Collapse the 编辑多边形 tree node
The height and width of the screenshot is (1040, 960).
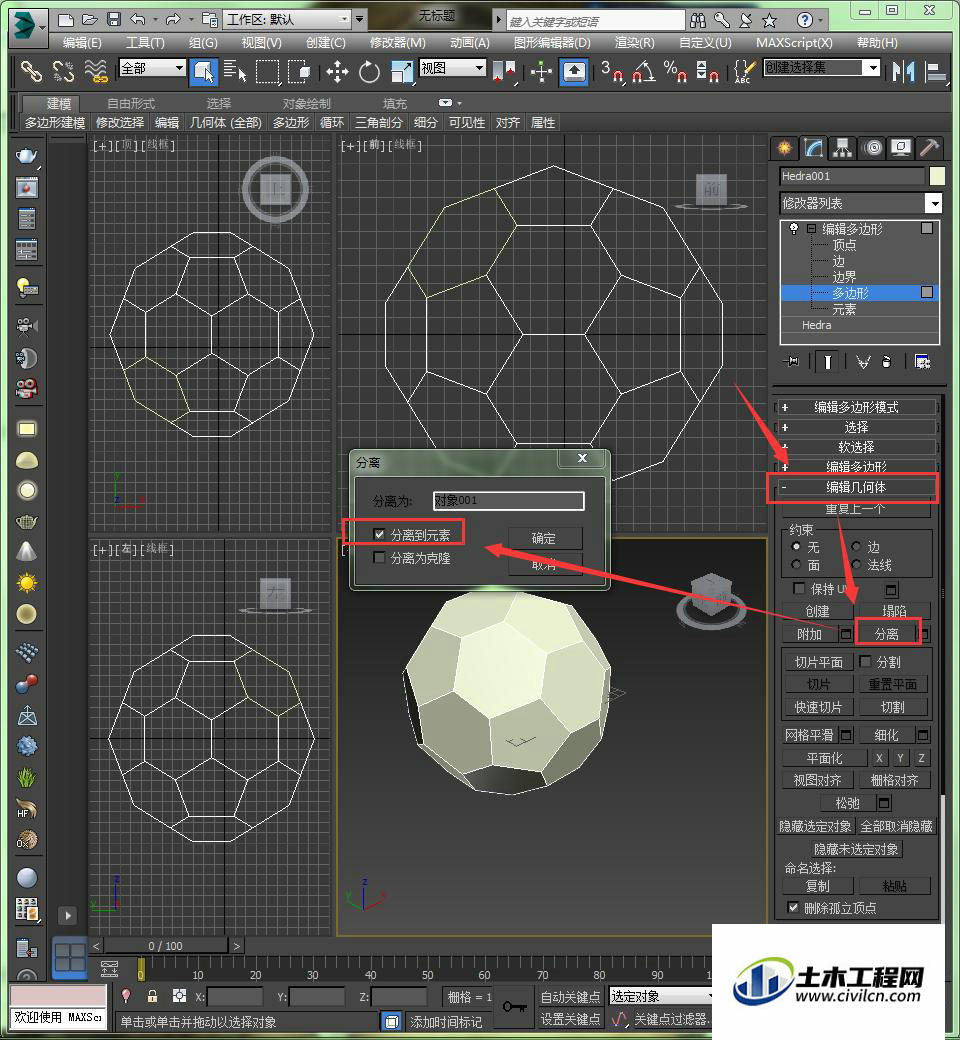click(811, 229)
